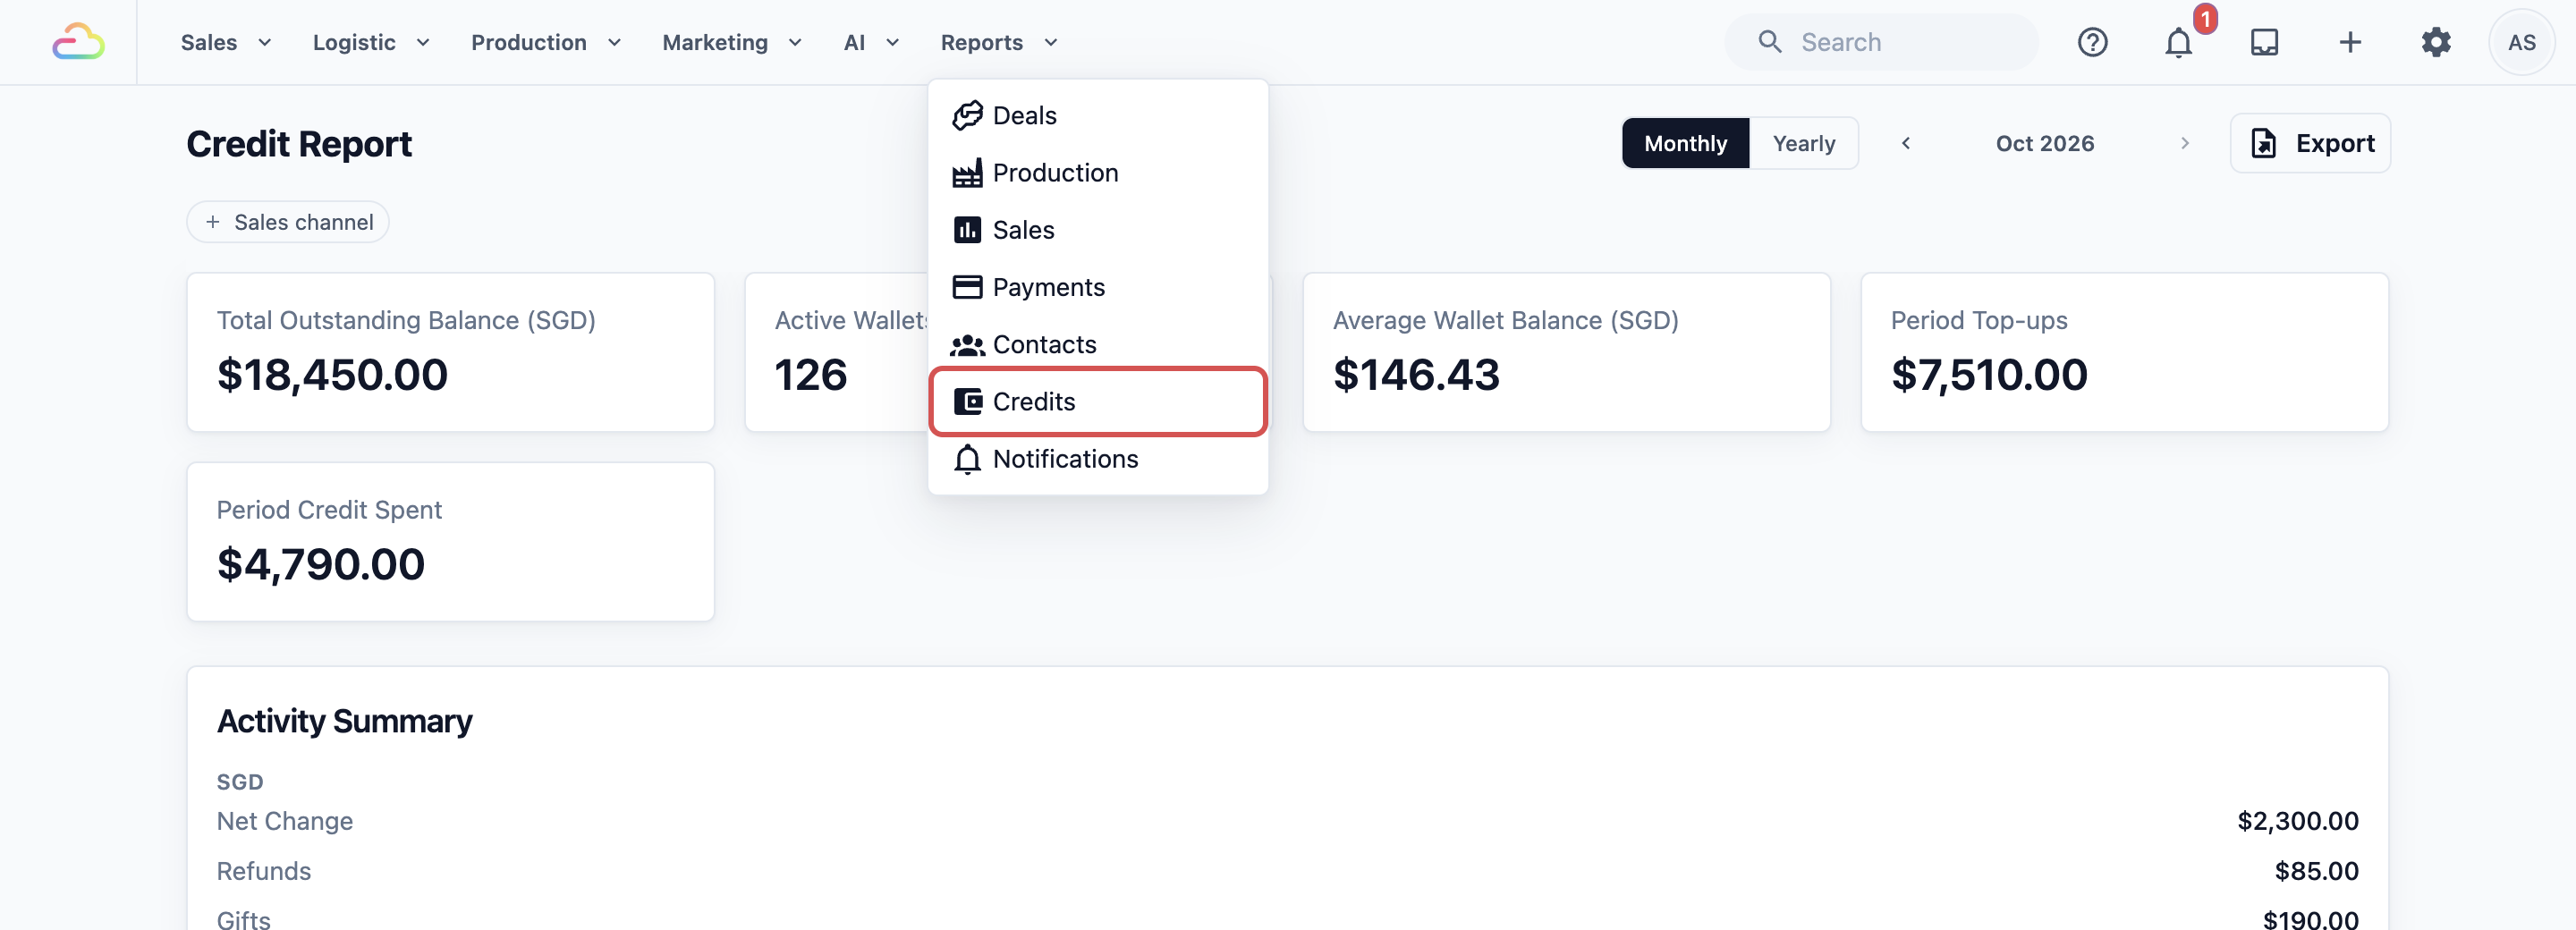This screenshot has width=2576, height=930.
Task: Open the Credits report menu item
Action: click(1098, 402)
